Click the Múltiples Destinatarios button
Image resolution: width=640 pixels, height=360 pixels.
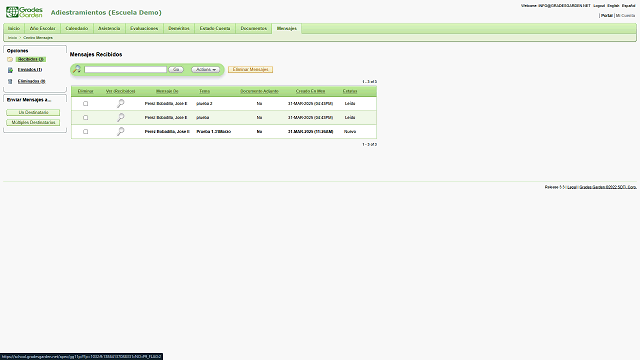click(33, 122)
